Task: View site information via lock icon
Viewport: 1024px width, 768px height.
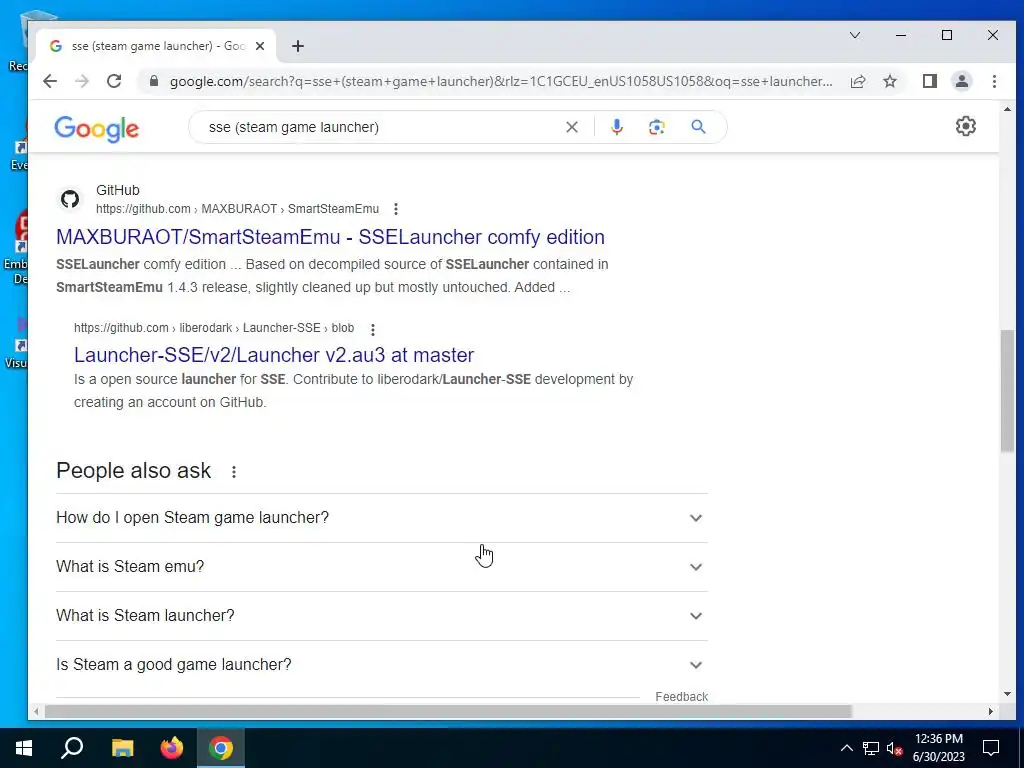Action: click(x=154, y=81)
